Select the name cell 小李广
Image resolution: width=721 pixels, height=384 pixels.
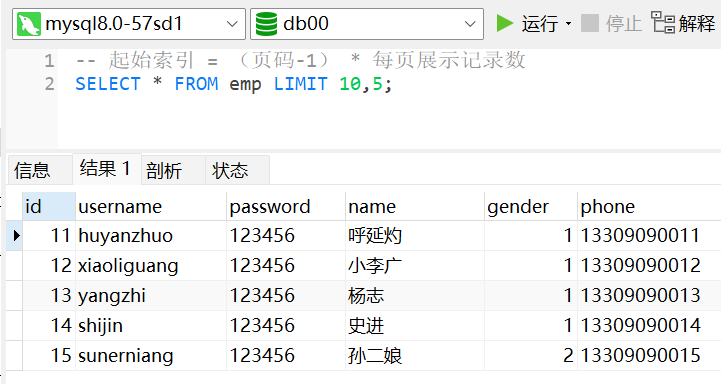[x=415, y=265]
